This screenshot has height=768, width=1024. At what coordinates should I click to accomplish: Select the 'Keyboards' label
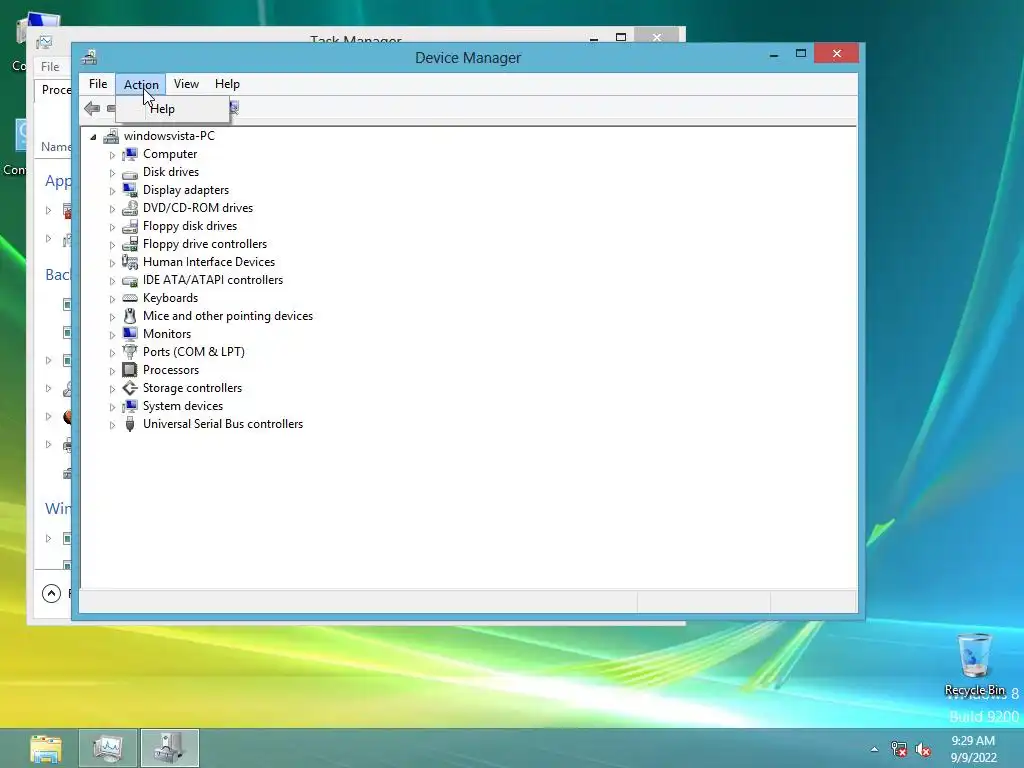click(x=170, y=298)
